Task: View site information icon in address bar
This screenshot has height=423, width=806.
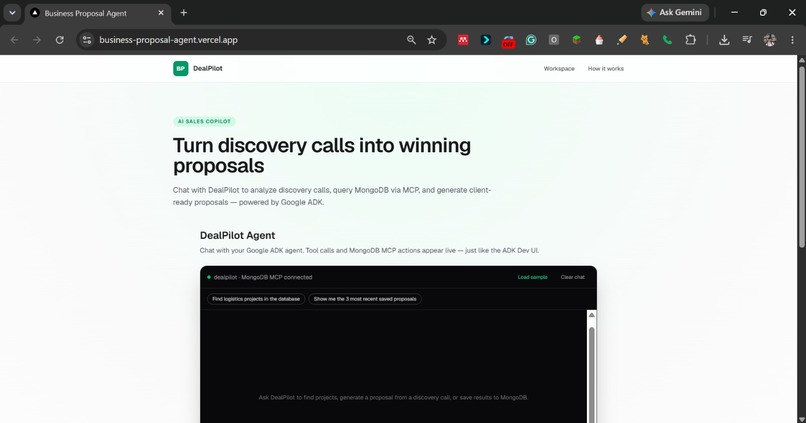Action: tap(87, 40)
